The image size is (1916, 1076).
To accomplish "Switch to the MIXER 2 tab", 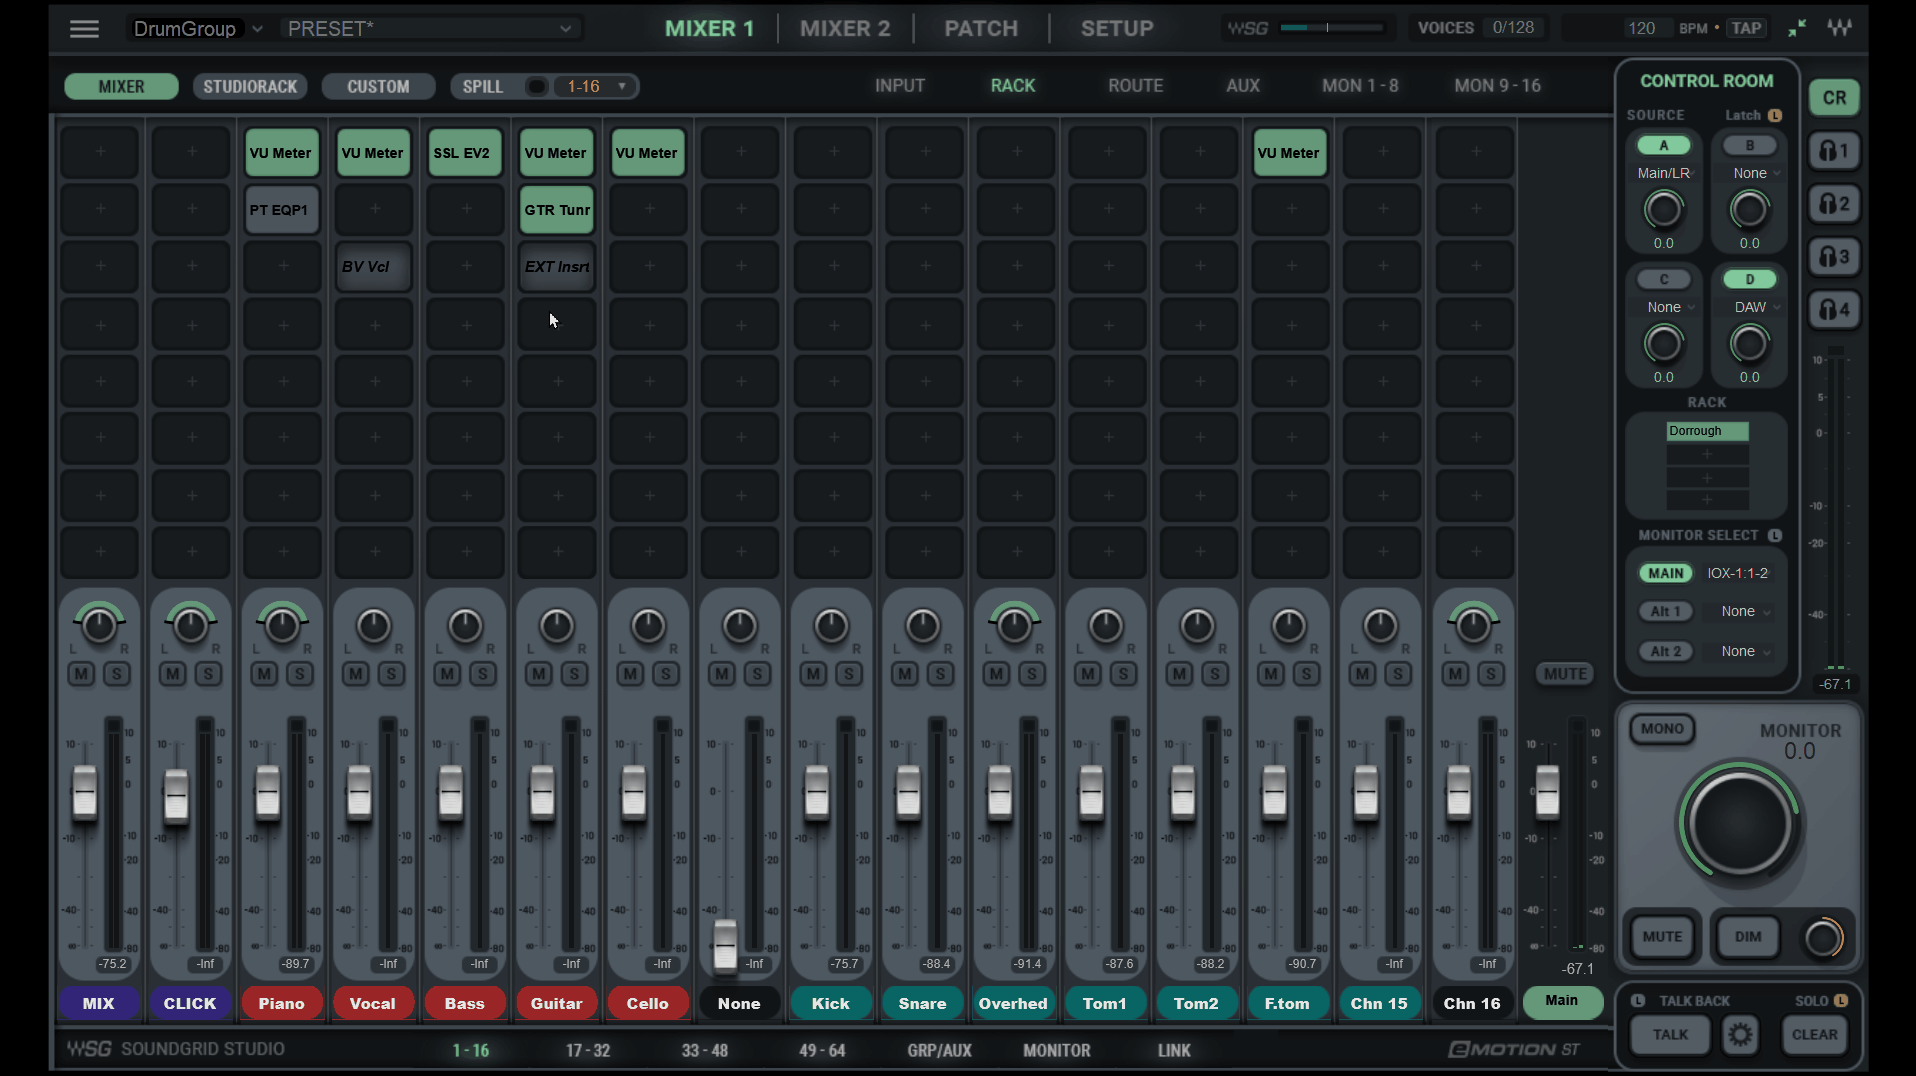I will point(844,29).
